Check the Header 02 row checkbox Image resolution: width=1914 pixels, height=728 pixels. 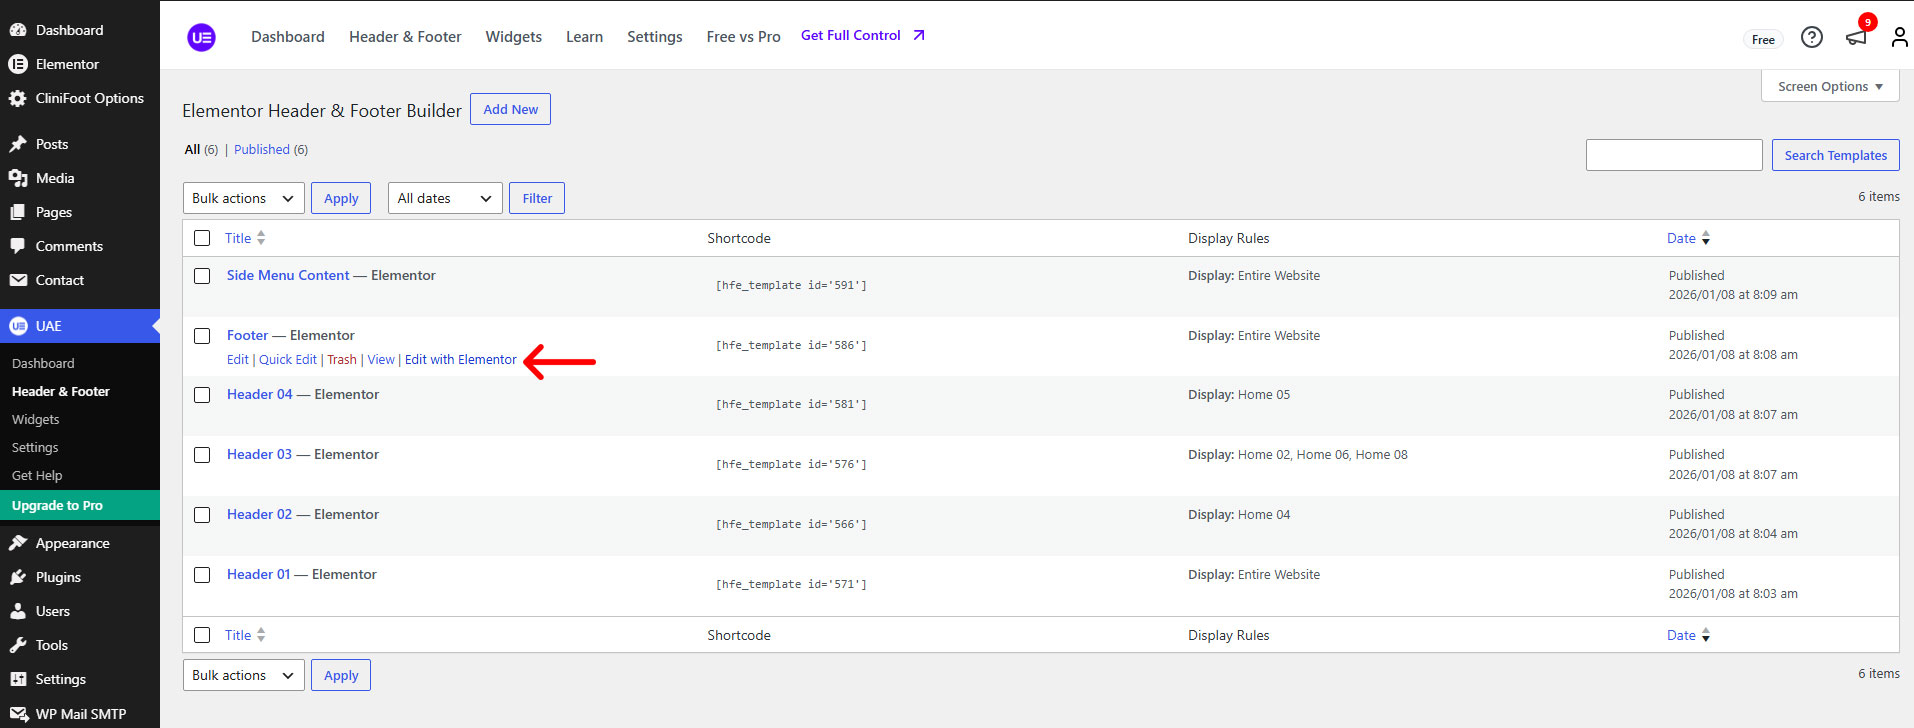pyautogui.click(x=202, y=515)
